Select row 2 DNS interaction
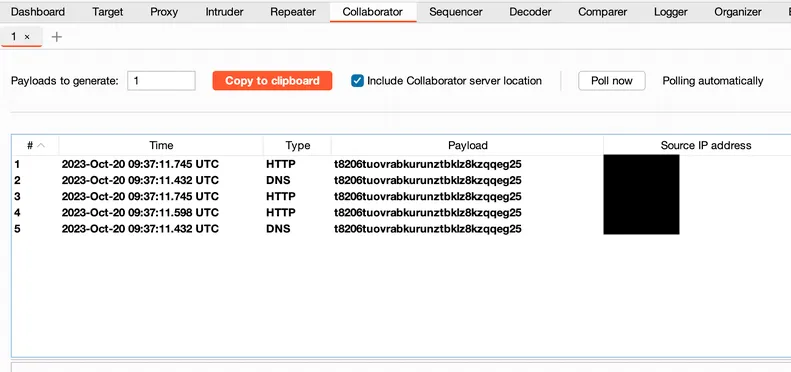This screenshot has width=791, height=372. pos(402,180)
